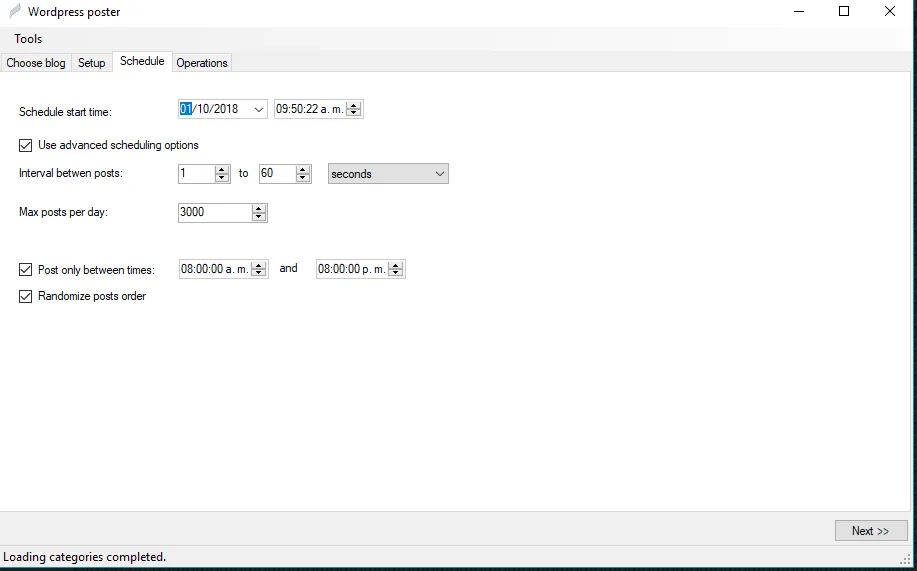Image resolution: width=917 pixels, height=571 pixels.
Task: Decrease maximum interval between posts
Action: point(302,178)
